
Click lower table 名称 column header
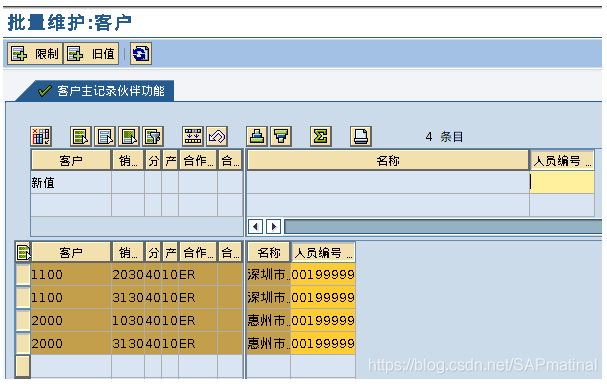(x=269, y=253)
